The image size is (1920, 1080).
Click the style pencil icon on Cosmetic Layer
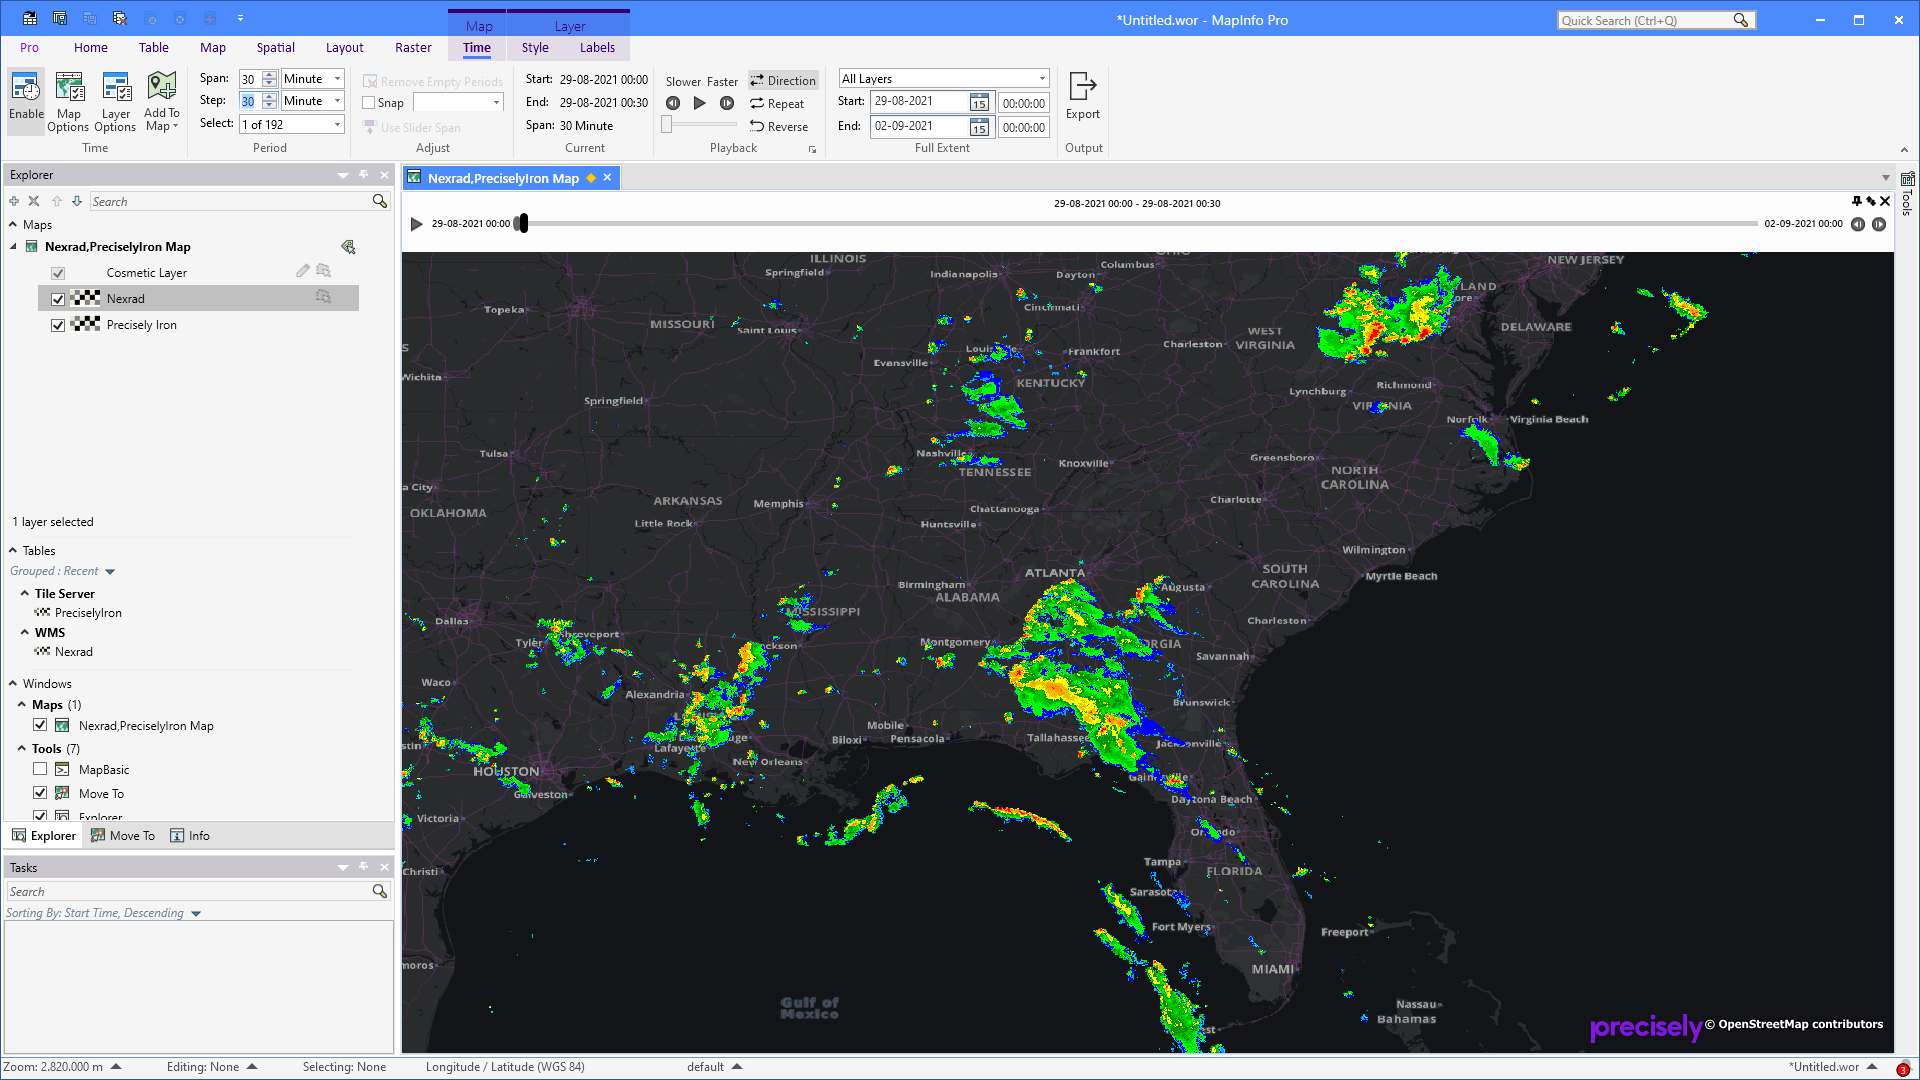click(302, 270)
